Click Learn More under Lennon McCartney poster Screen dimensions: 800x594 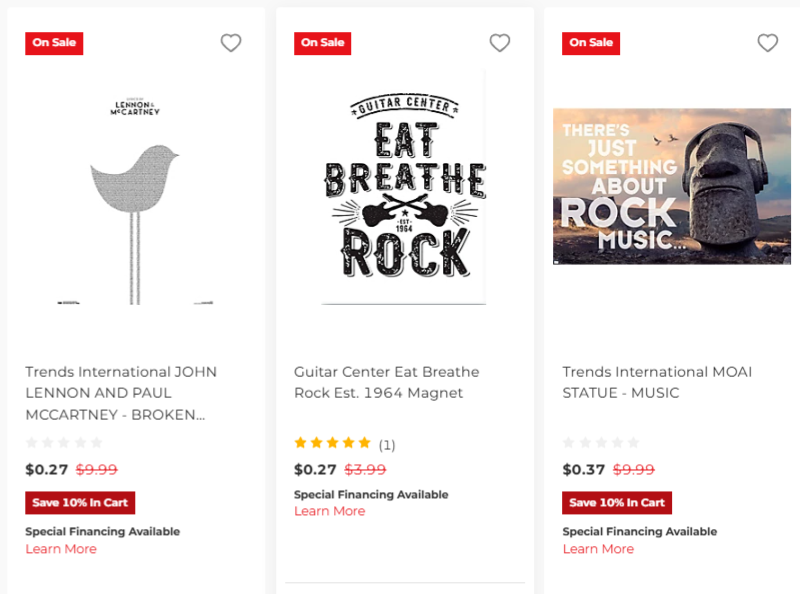(x=61, y=549)
